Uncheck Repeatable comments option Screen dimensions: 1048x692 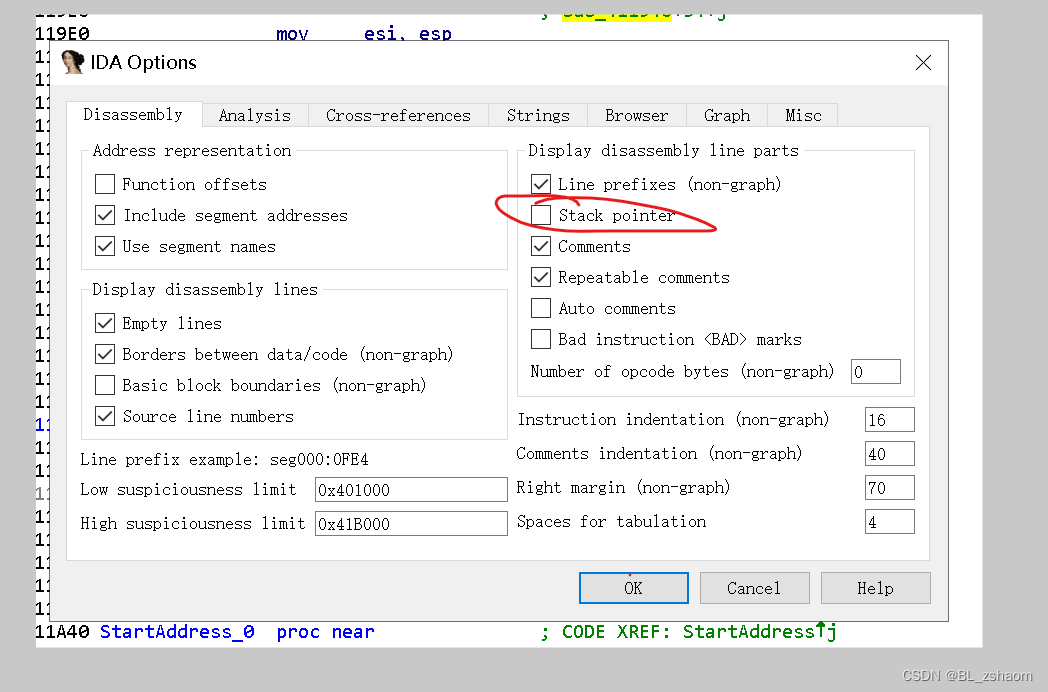[541, 277]
